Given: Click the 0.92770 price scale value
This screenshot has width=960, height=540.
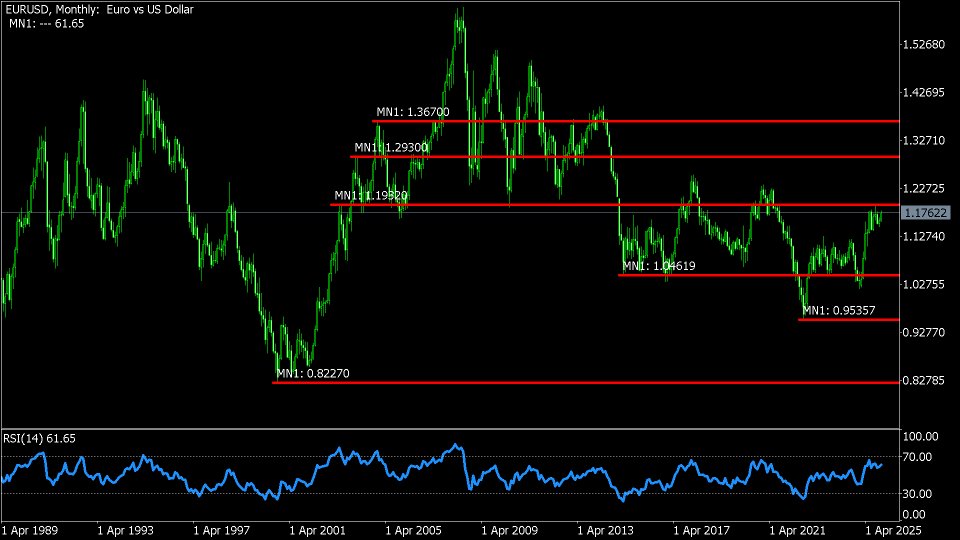Looking at the screenshot, I should [x=924, y=332].
